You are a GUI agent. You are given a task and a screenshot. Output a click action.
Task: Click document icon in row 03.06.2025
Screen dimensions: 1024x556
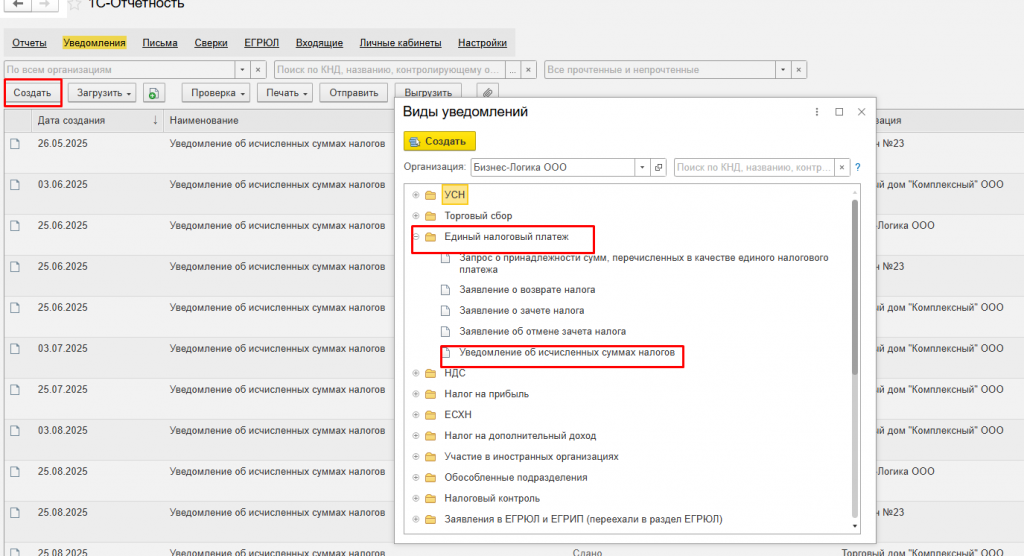[x=16, y=185]
